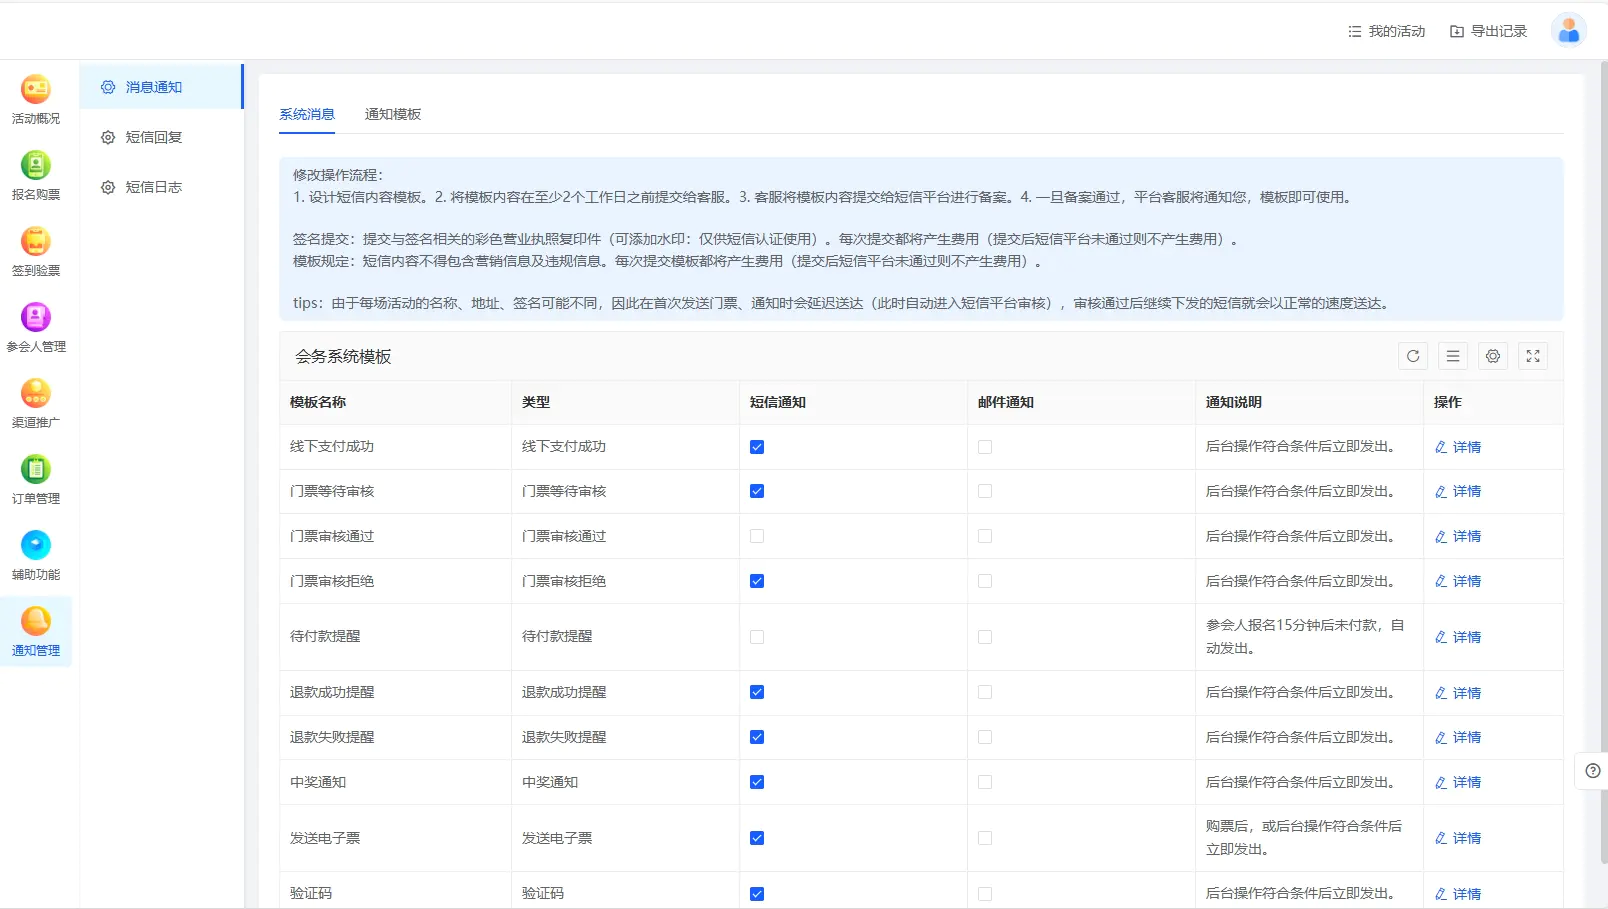
Task: Open the 报名购票 sidebar icon
Action: 36,175
